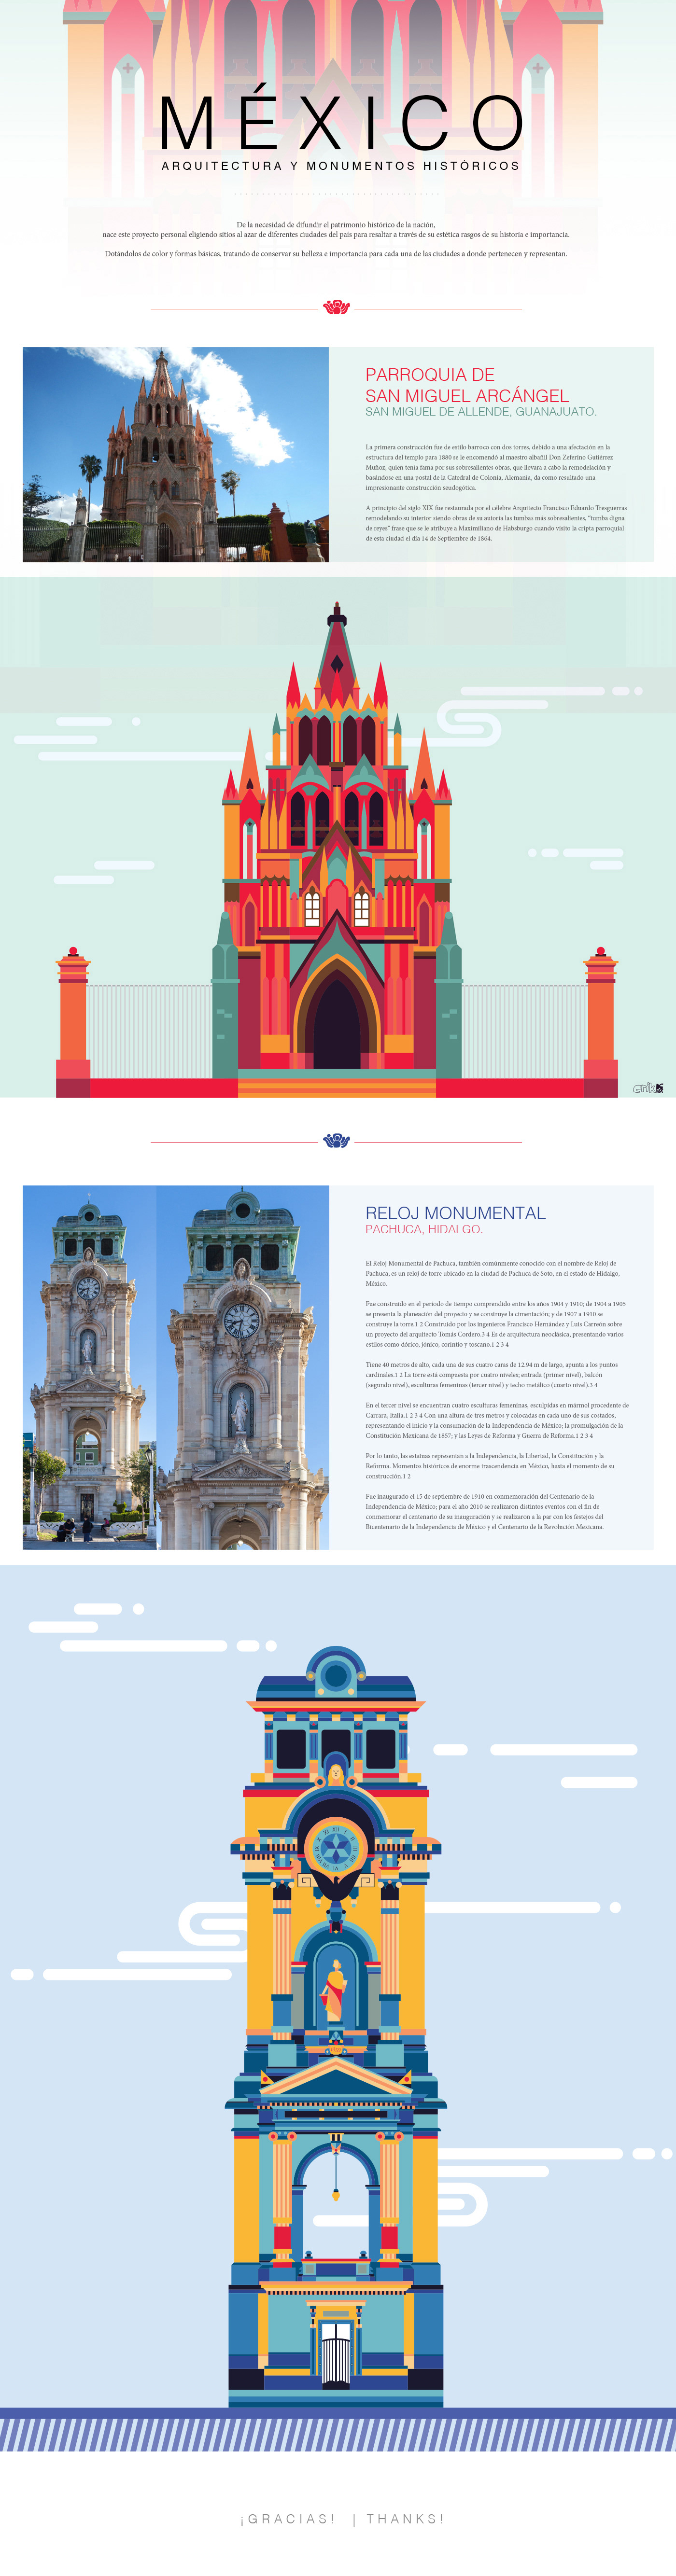Click 'Pachuca, Hidalgo.' subtitle
676x2576 pixels.
pos(424,1229)
